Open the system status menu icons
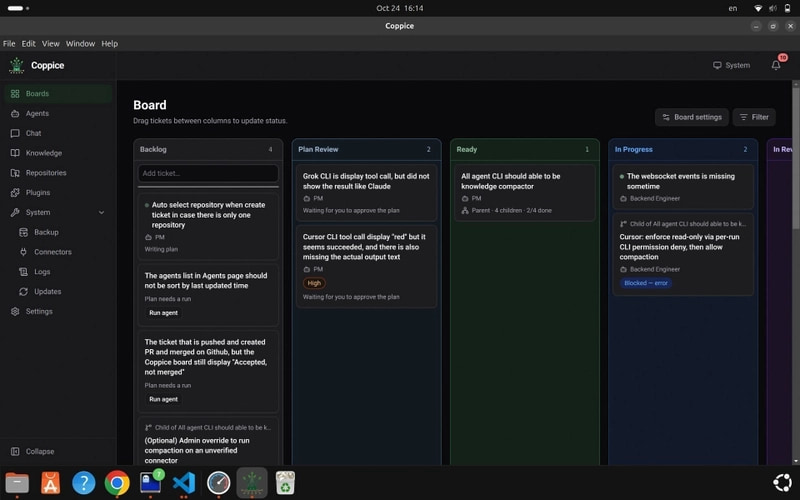 coord(772,8)
